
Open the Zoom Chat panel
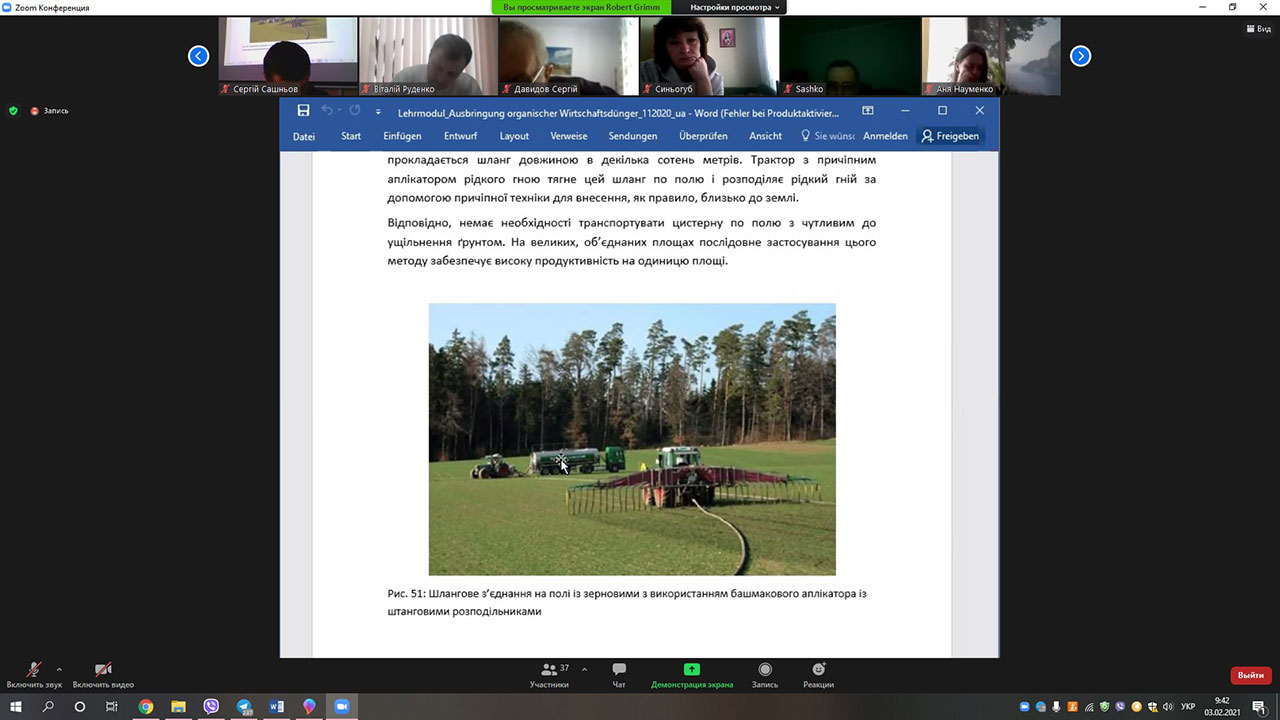click(619, 675)
